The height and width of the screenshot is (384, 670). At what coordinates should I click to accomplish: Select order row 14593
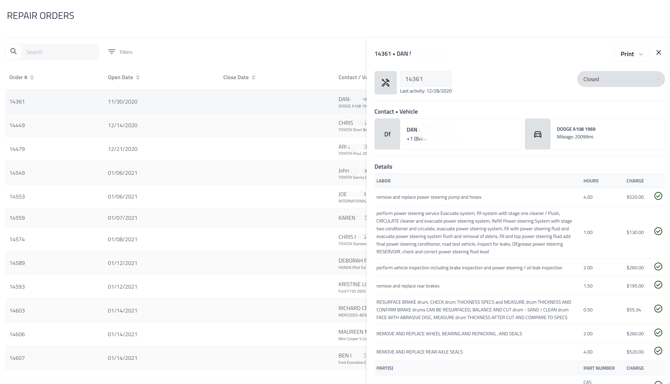click(185, 287)
